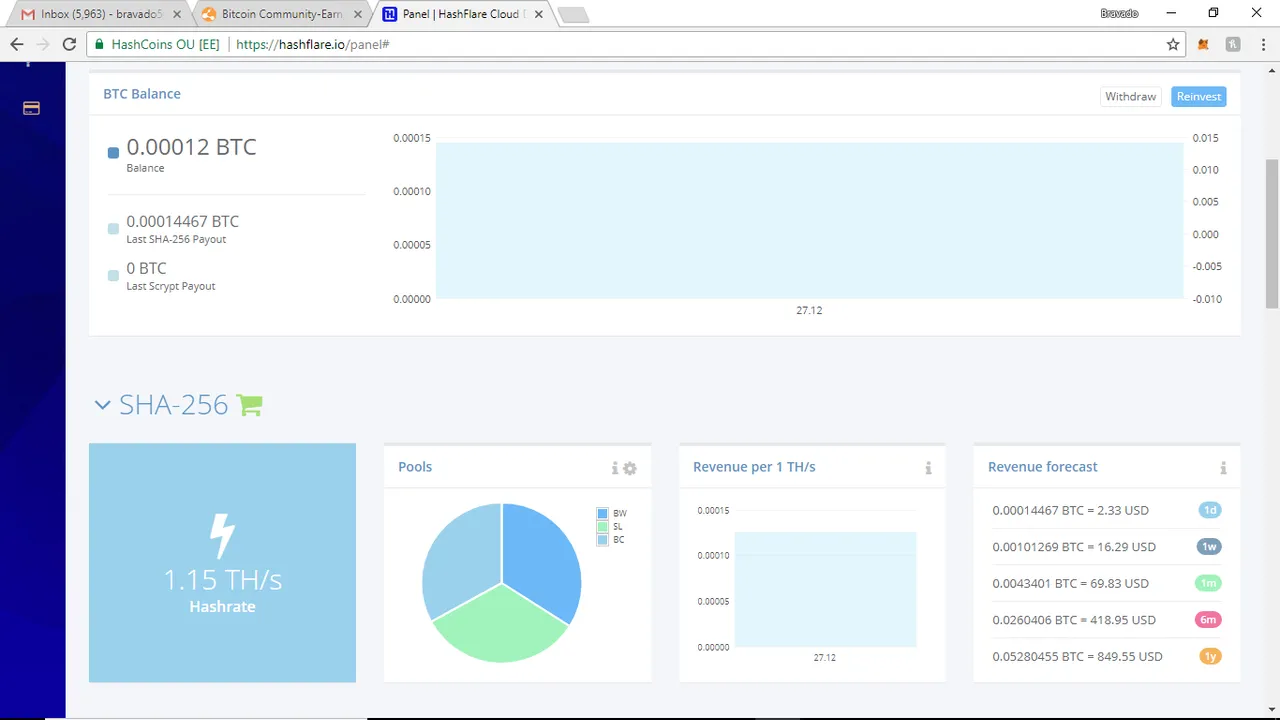Image resolution: width=1280 pixels, height=720 pixels.
Task: Select the Panel | HashFlare tab
Action: click(460, 15)
